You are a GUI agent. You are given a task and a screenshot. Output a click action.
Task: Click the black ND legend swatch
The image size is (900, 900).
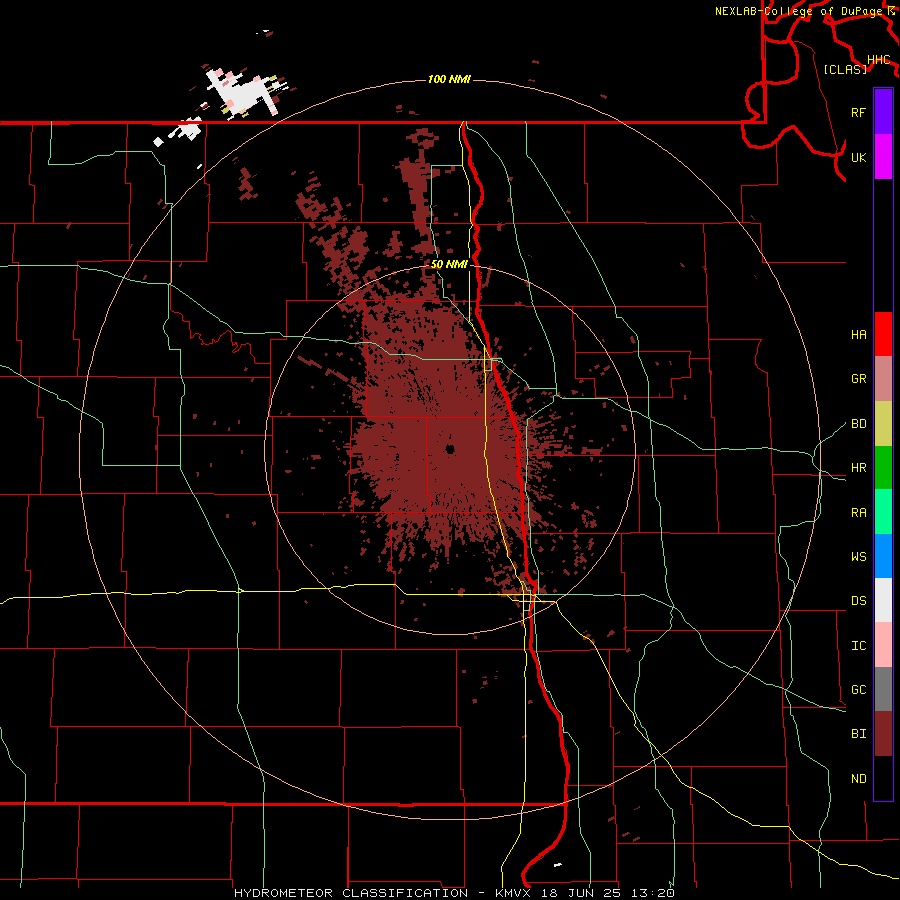point(883,778)
